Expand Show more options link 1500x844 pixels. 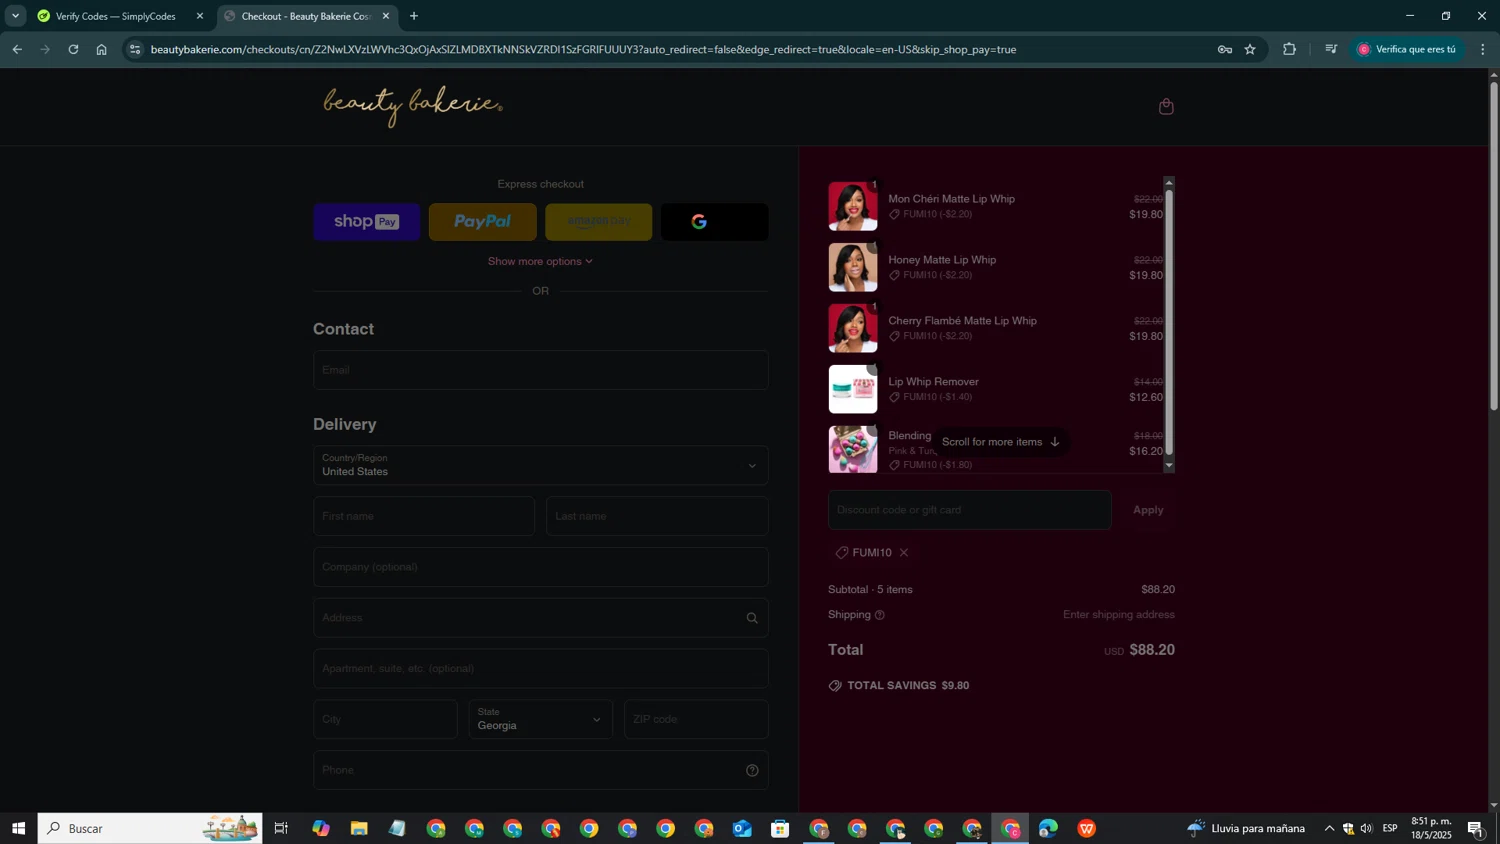pyautogui.click(x=540, y=262)
